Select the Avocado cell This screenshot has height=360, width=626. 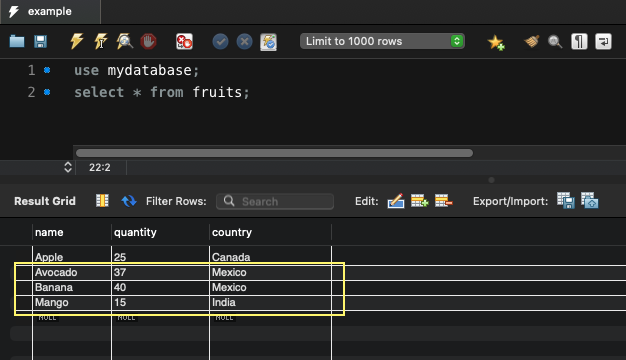pyautogui.click(x=72, y=273)
